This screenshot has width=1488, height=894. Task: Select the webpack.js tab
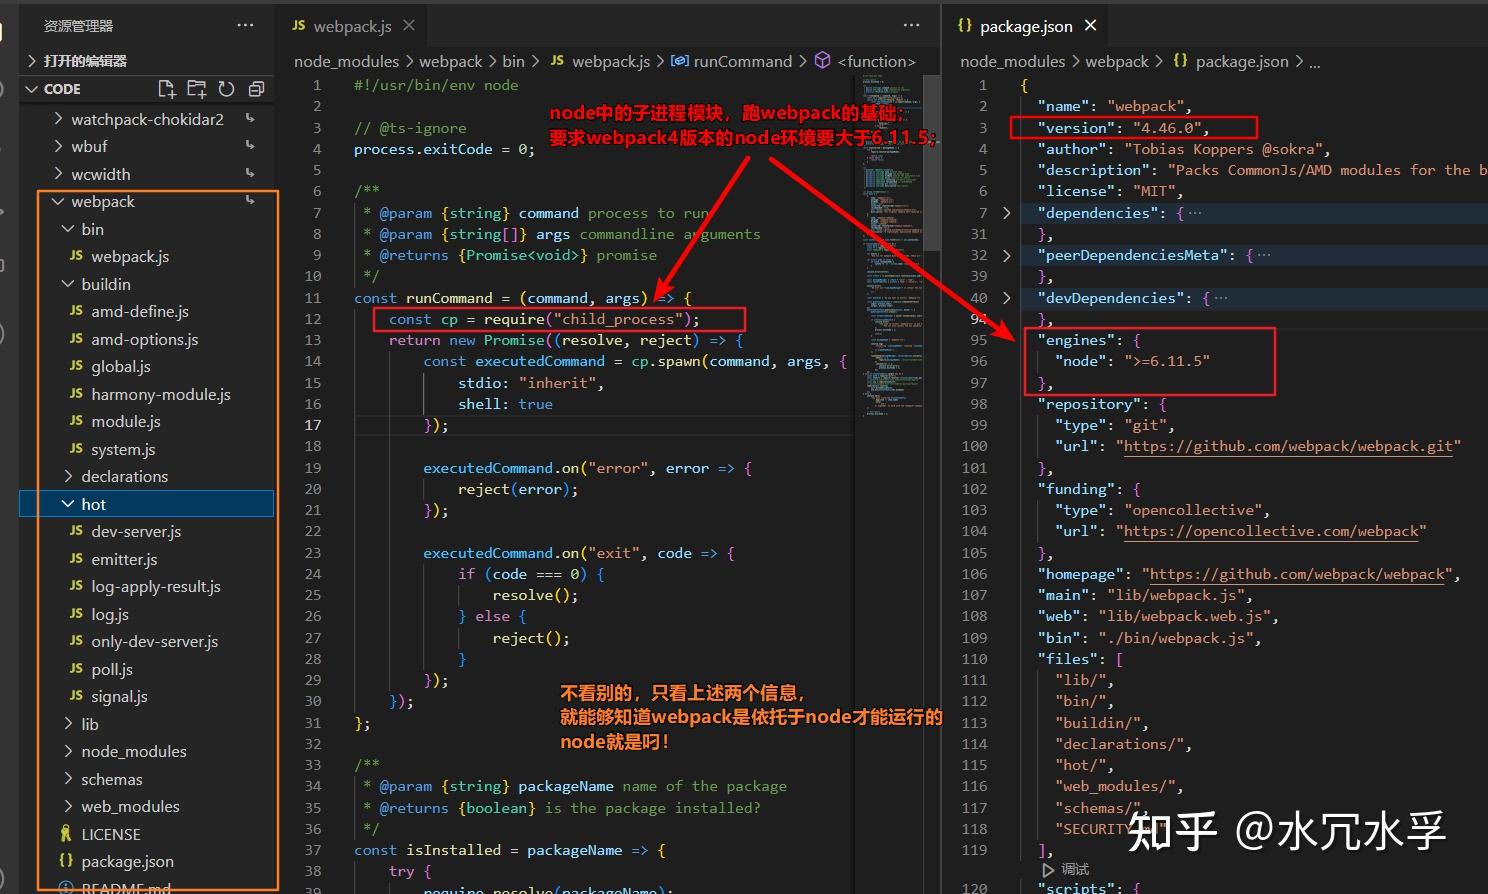[352, 24]
